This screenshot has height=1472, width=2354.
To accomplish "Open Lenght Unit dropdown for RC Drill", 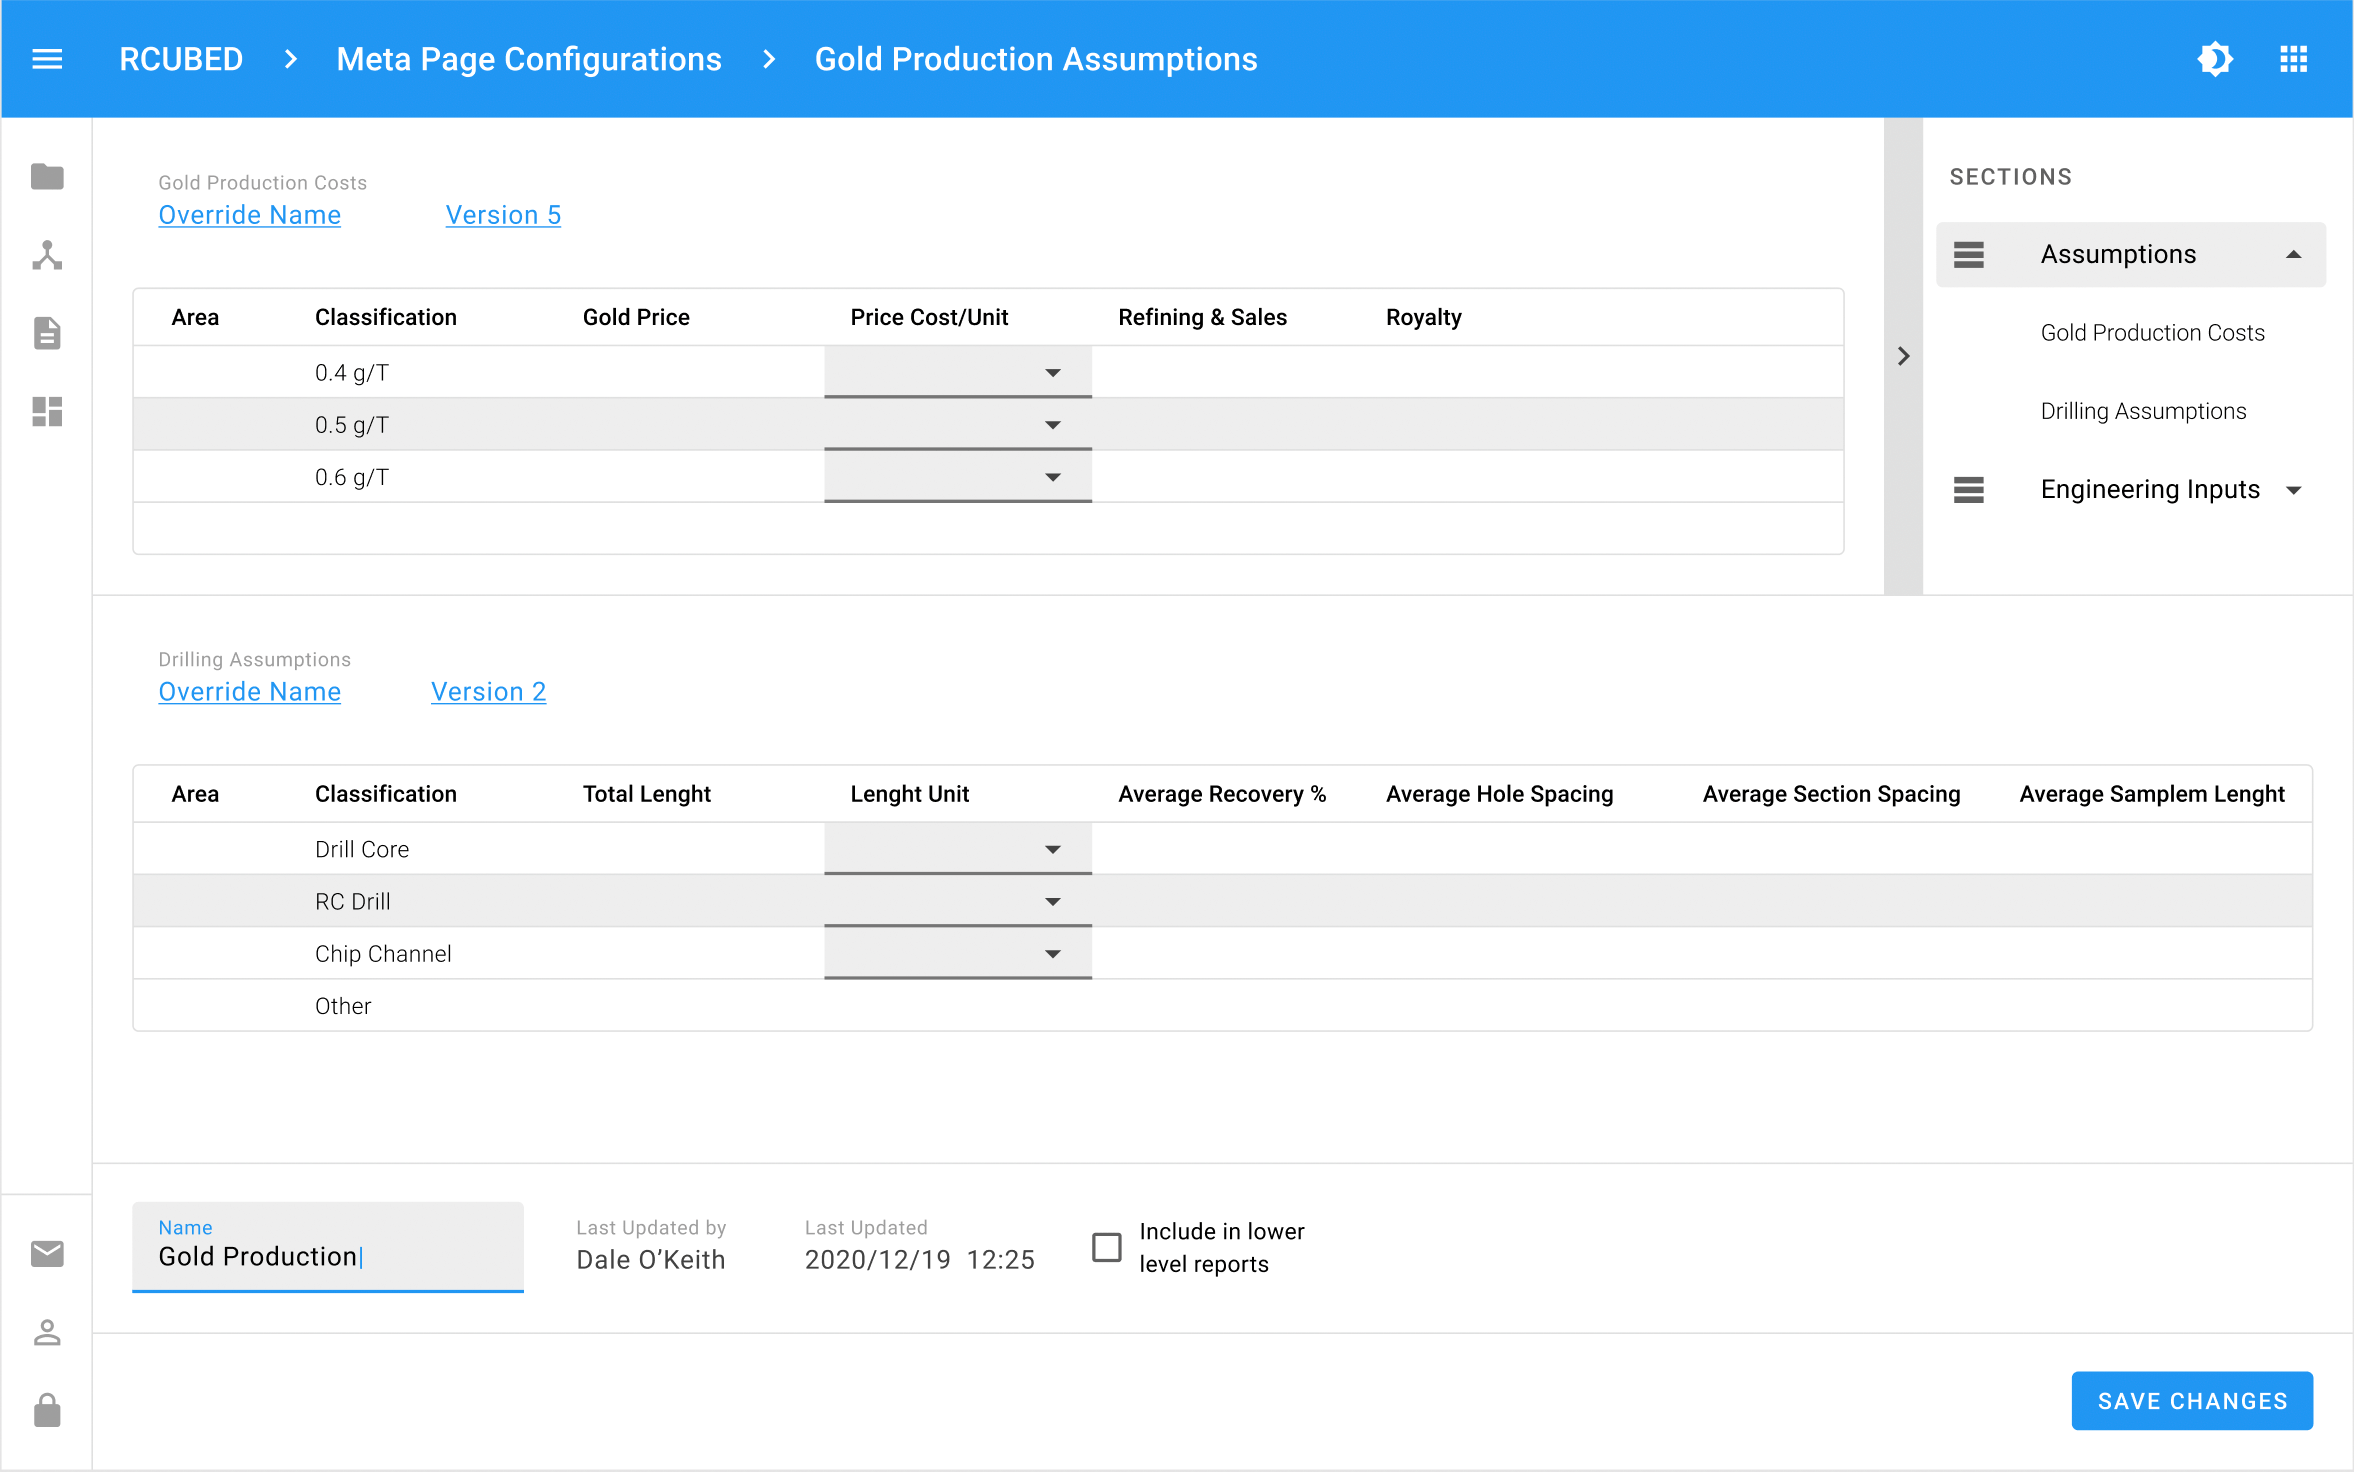I will [957, 902].
